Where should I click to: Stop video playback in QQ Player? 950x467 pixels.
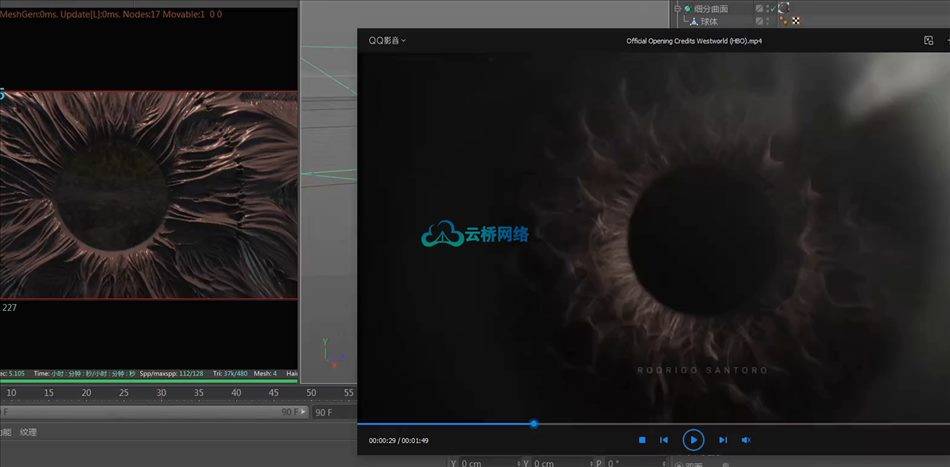(642, 440)
